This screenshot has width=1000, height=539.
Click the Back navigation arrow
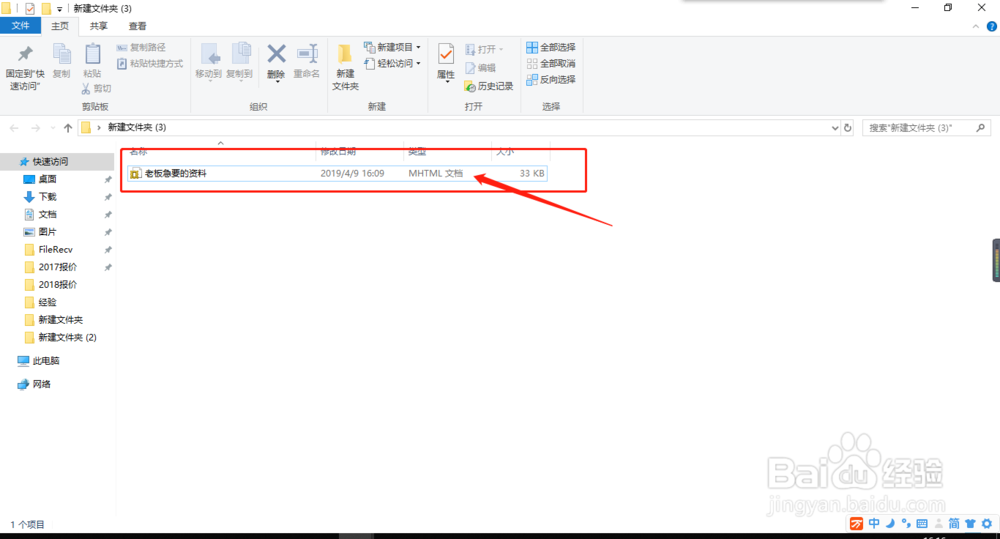pyautogui.click(x=14, y=128)
